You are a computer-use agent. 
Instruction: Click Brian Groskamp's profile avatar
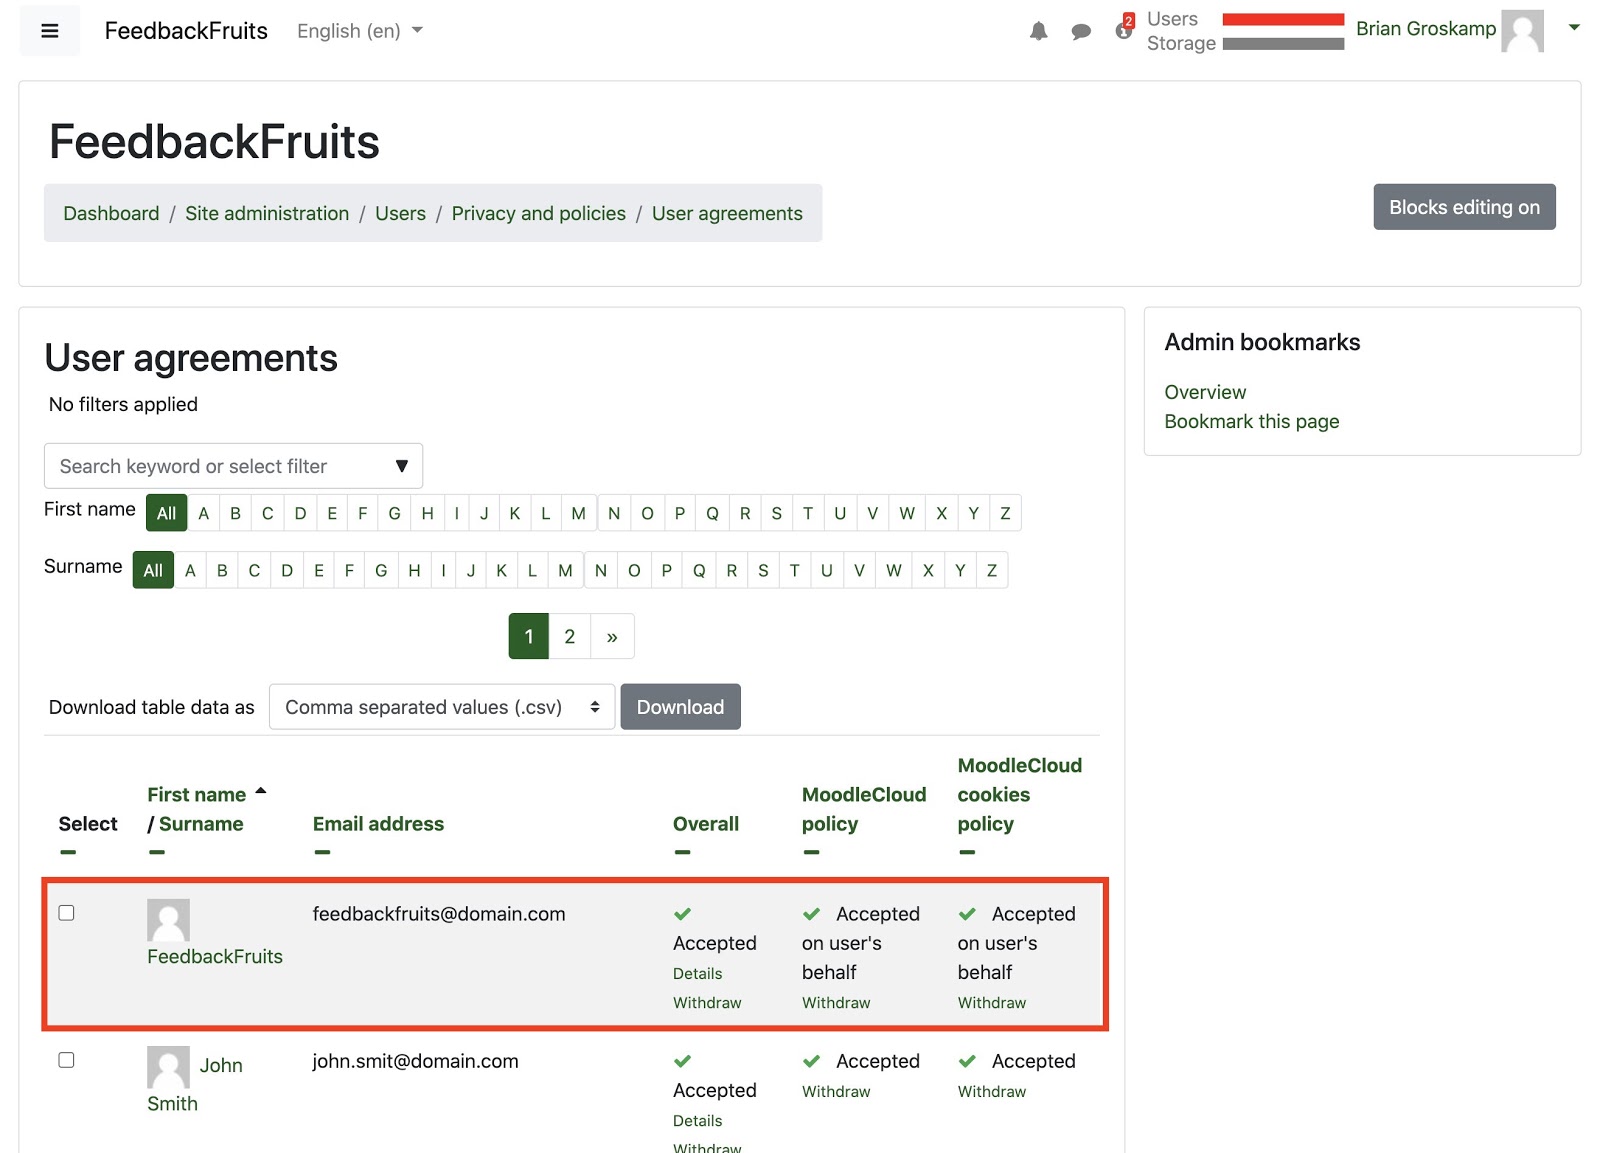[x=1522, y=31]
